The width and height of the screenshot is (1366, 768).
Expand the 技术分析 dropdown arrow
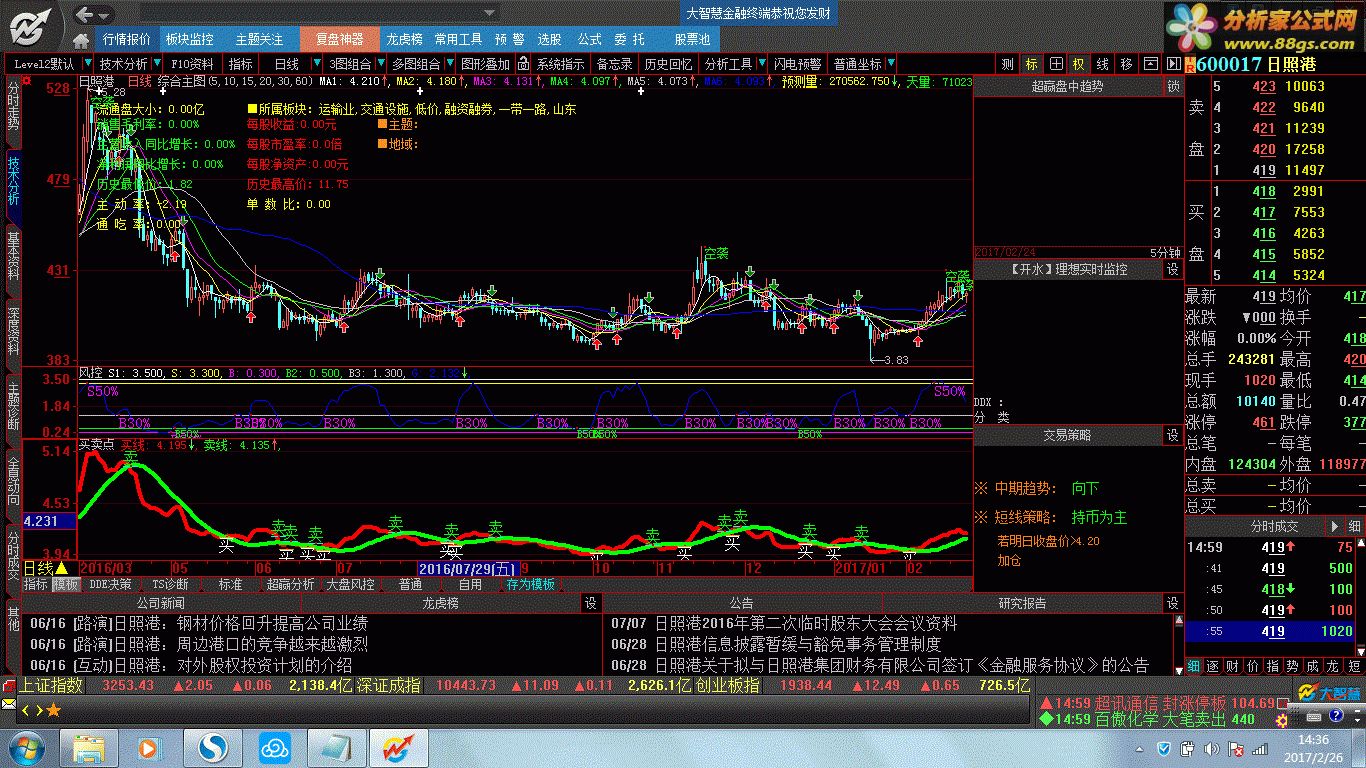click(x=155, y=64)
